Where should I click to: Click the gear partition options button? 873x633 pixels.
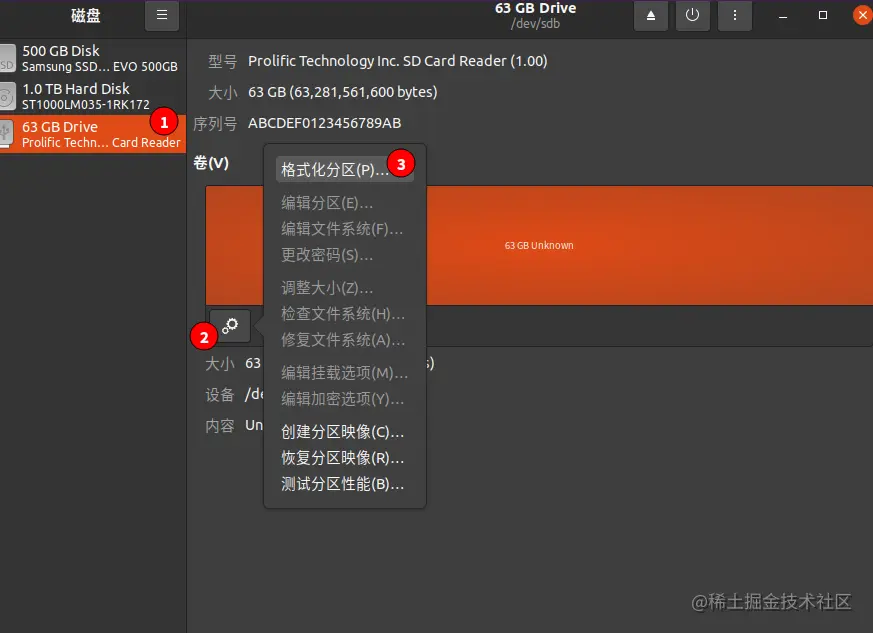point(231,325)
